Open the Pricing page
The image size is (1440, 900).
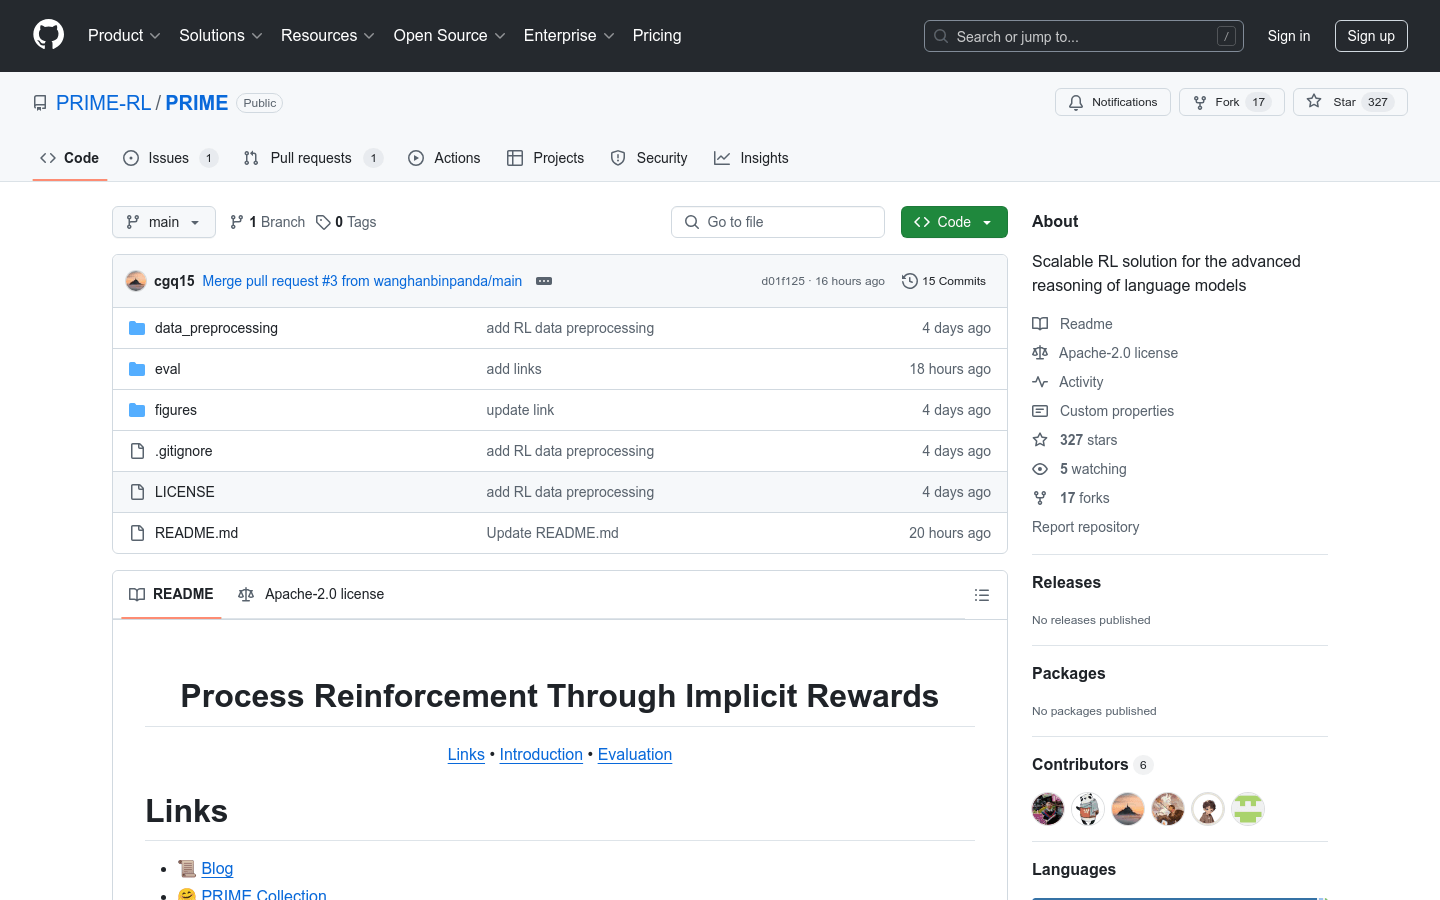(x=657, y=35)
